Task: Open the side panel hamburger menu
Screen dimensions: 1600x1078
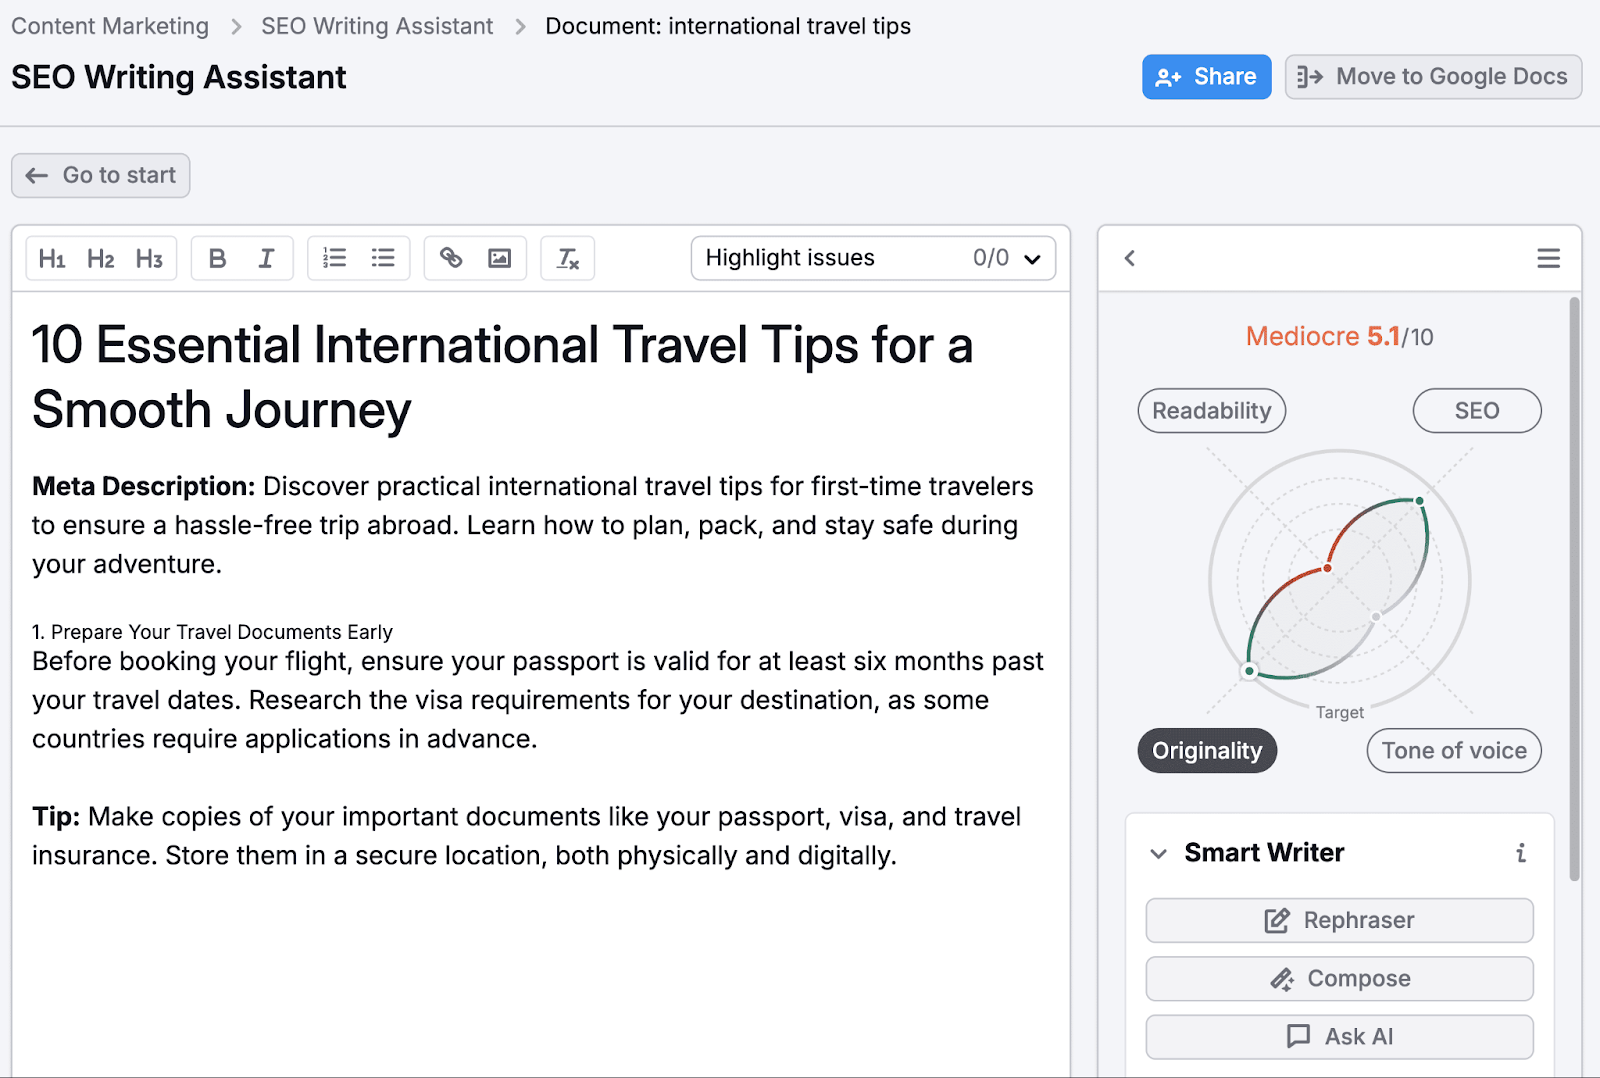Action: pos(1548,258)
